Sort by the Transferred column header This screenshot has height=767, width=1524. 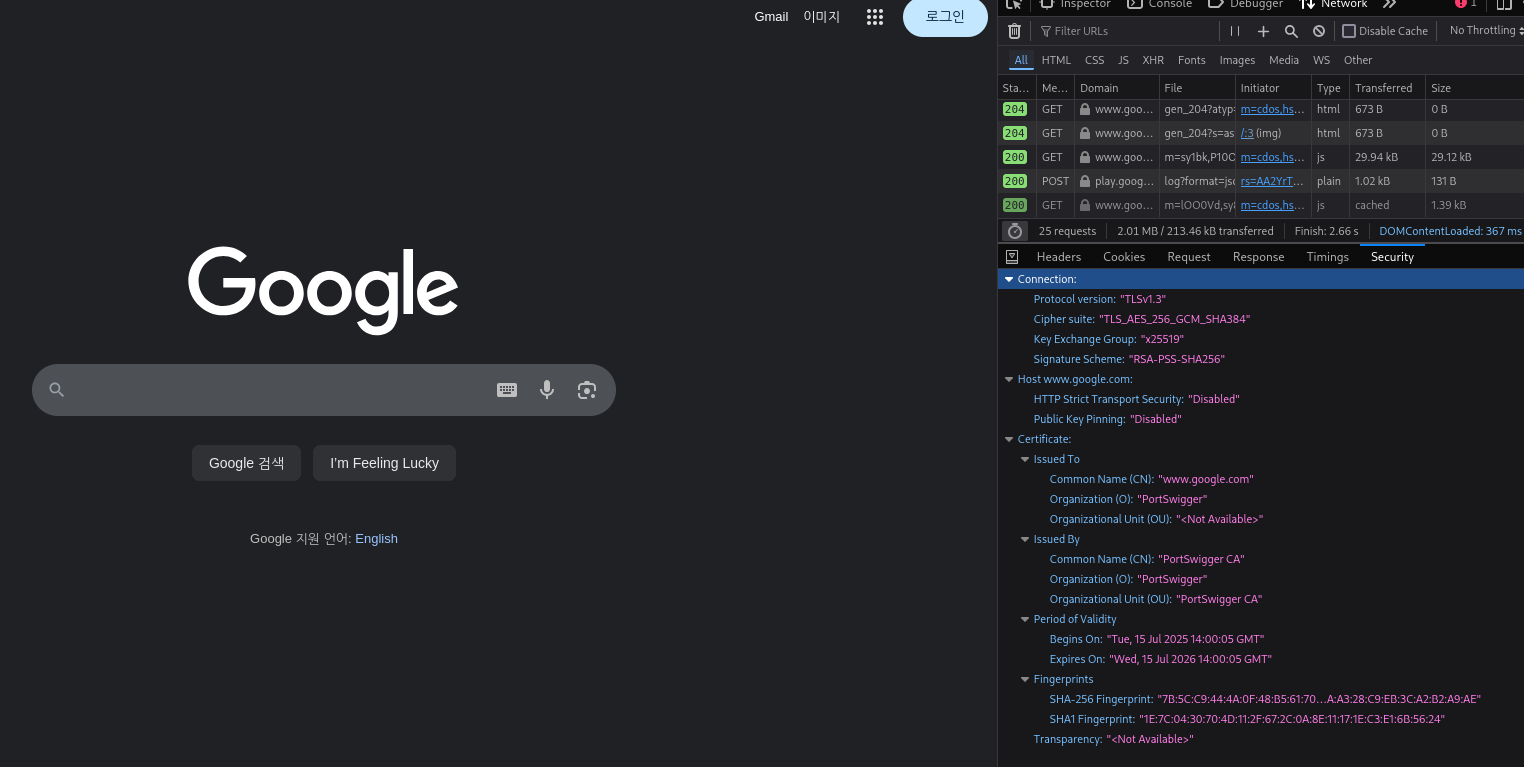(x=1388, y=88)
